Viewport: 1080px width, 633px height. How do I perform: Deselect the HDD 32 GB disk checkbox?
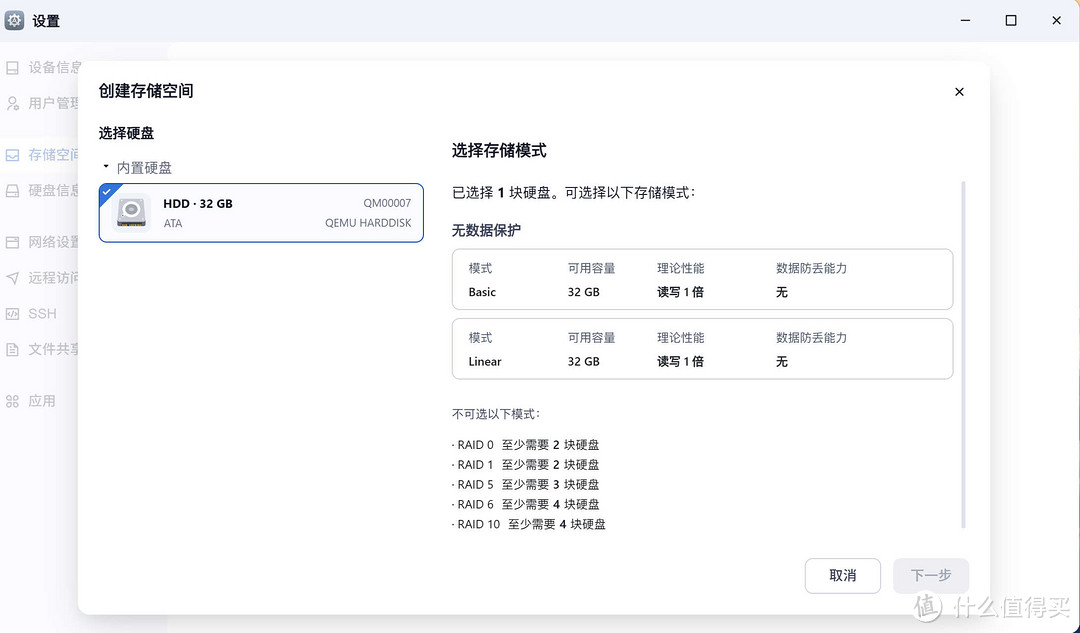coord(108,189)
